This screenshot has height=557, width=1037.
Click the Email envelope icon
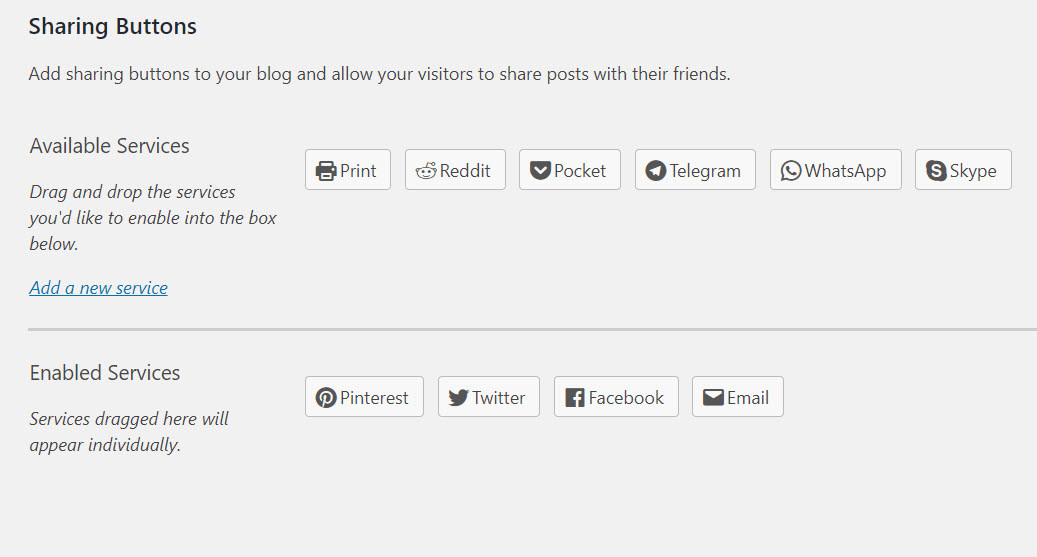click(x=713, y=397)
